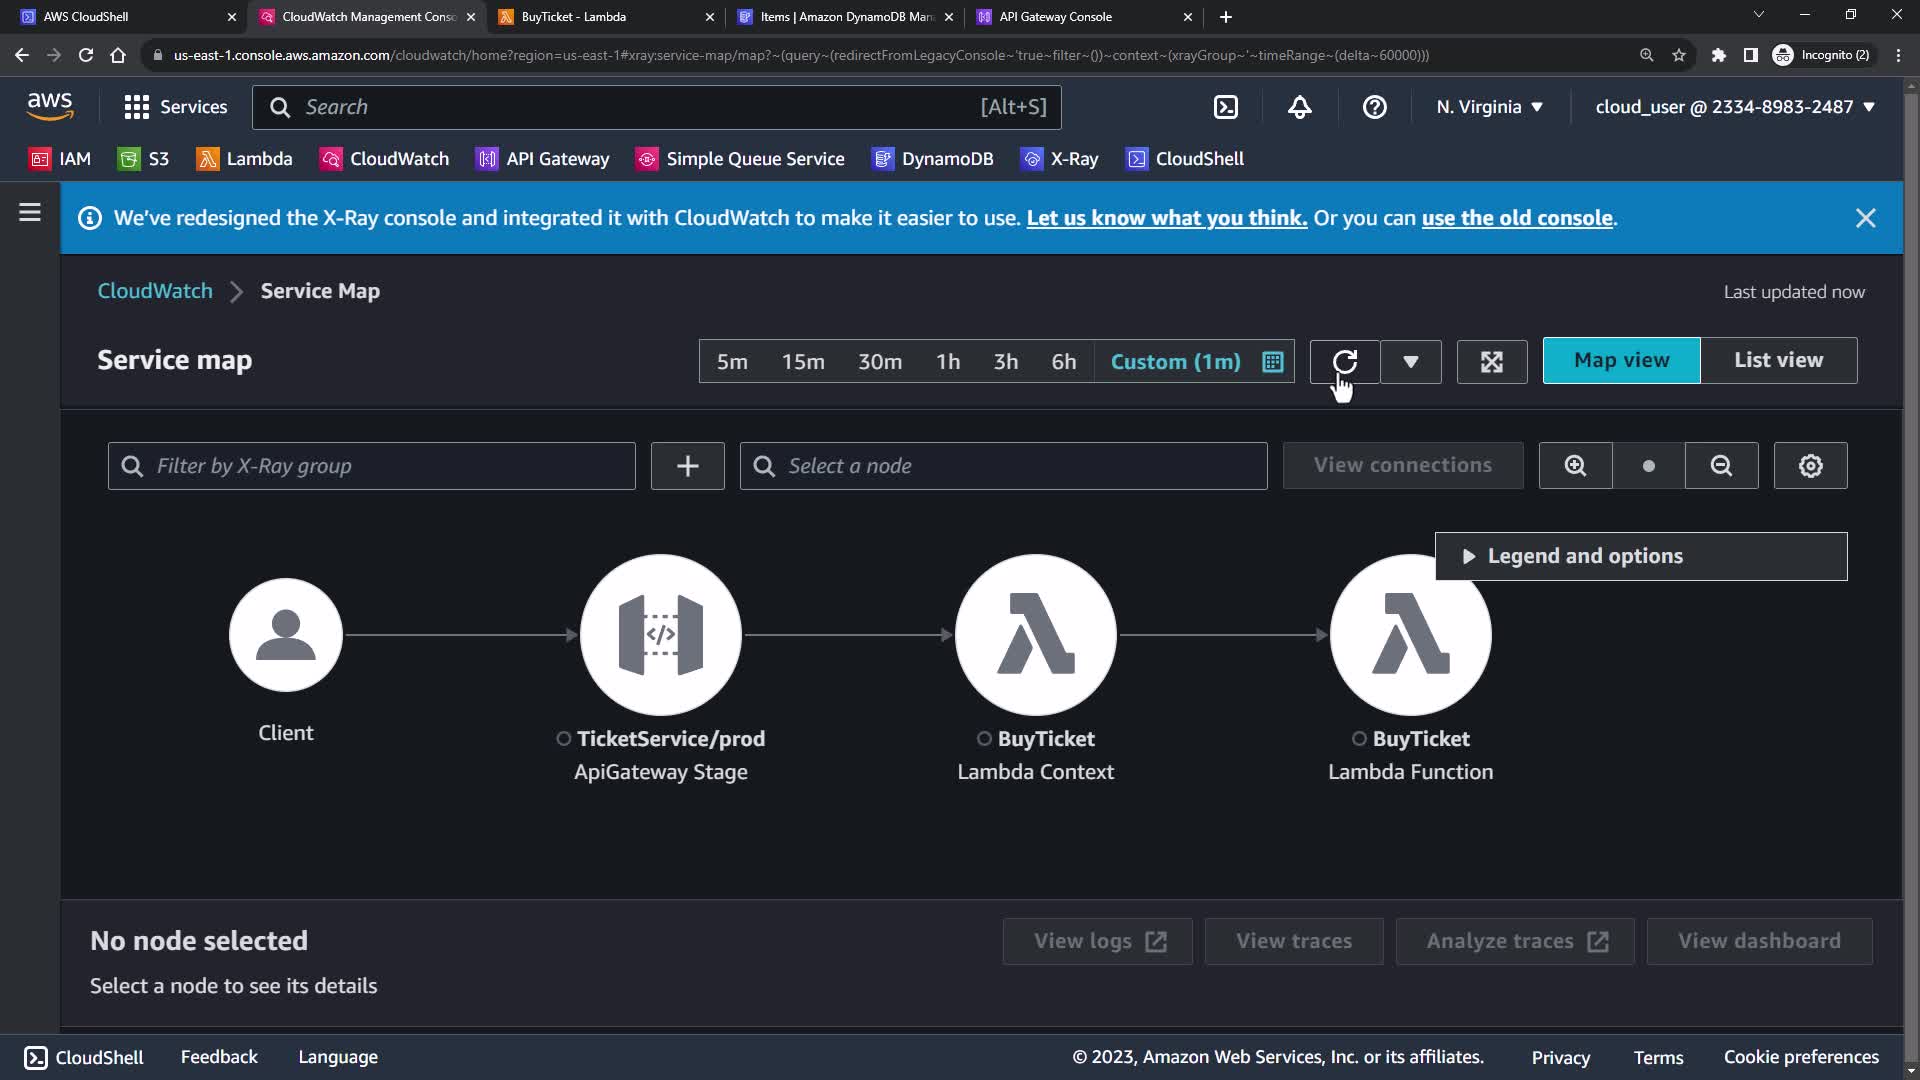Click the refresh service map icon
Viewport: 1920px width, 1080px height.
[x=1344, y=361]
